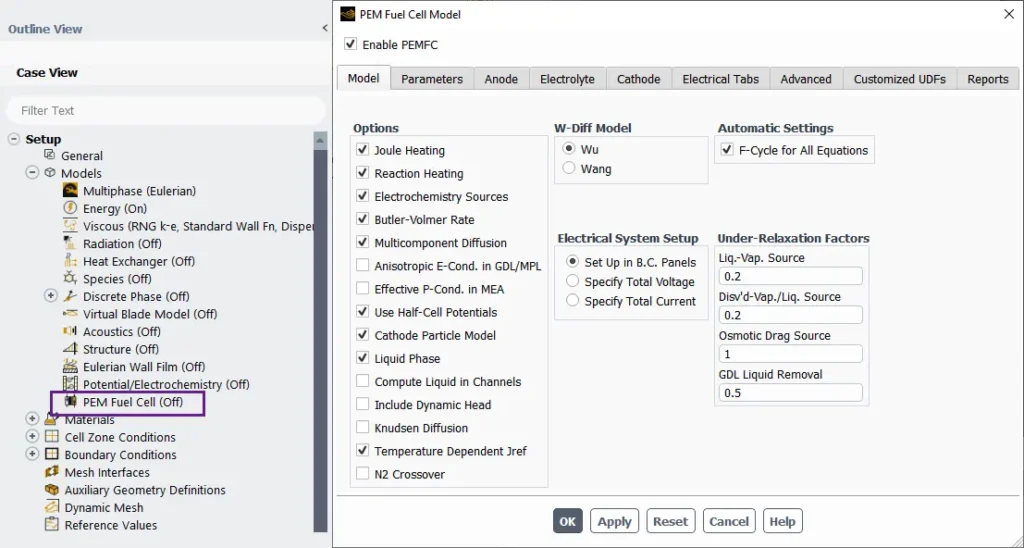Image resolution: width=1024 pixels, height=548 pixels.
Task: Open the Customized UDFs tab
Action: [899, 78]
